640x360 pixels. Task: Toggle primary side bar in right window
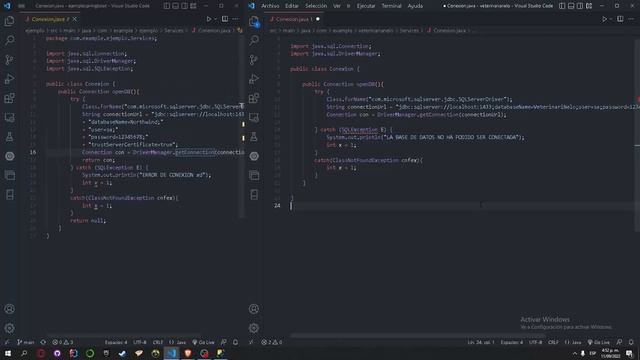coord(562,6)
